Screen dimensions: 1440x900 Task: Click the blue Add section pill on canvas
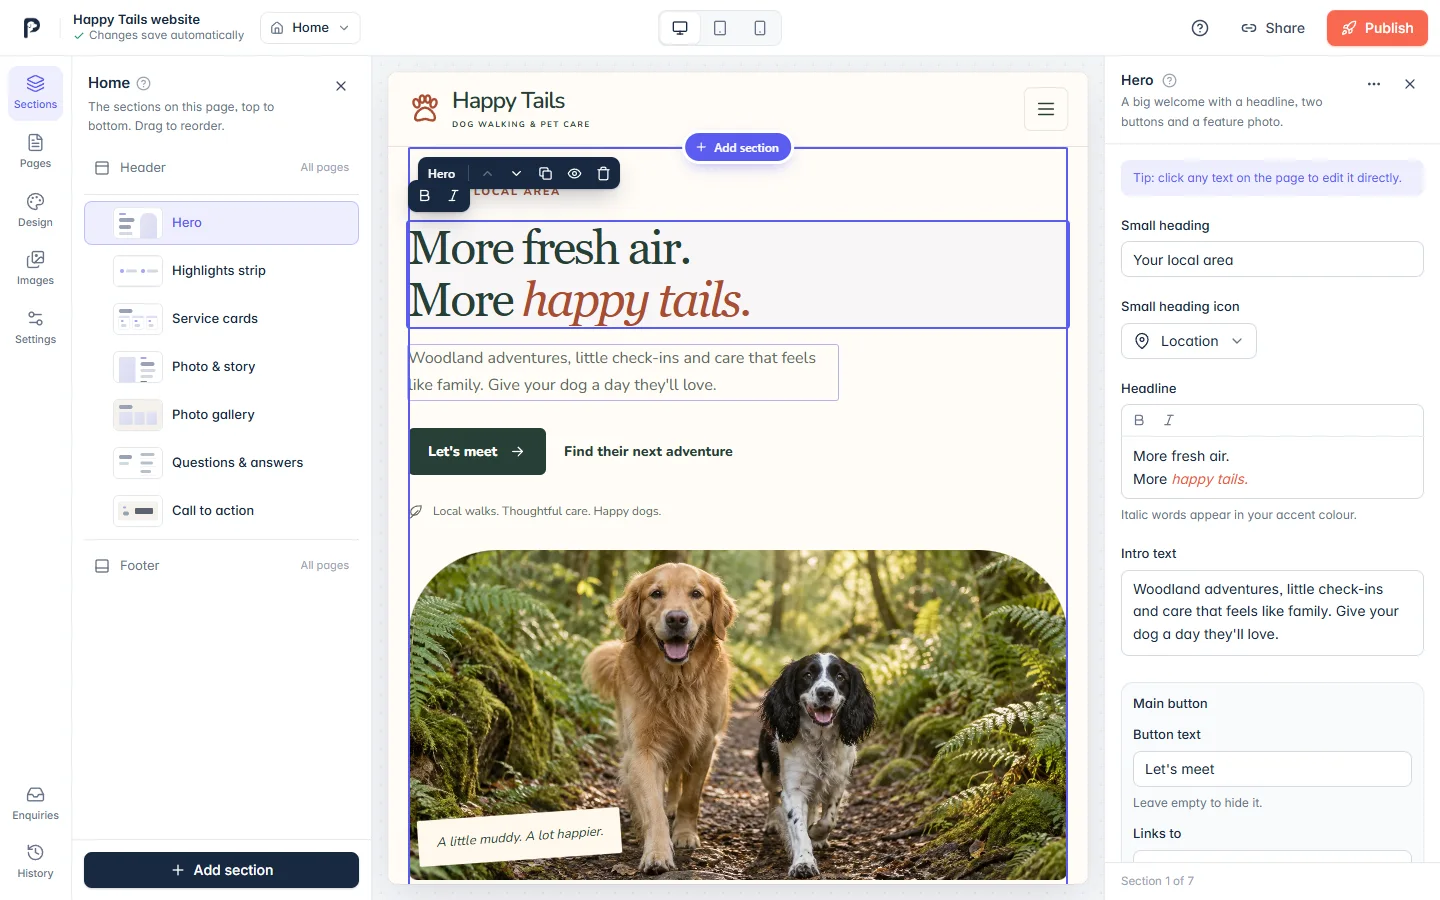click(738, 147)
